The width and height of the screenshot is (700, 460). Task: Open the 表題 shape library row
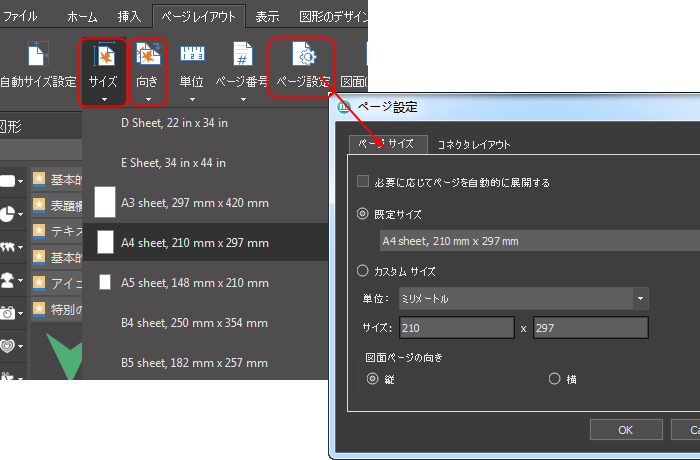[x=57, y=205]
